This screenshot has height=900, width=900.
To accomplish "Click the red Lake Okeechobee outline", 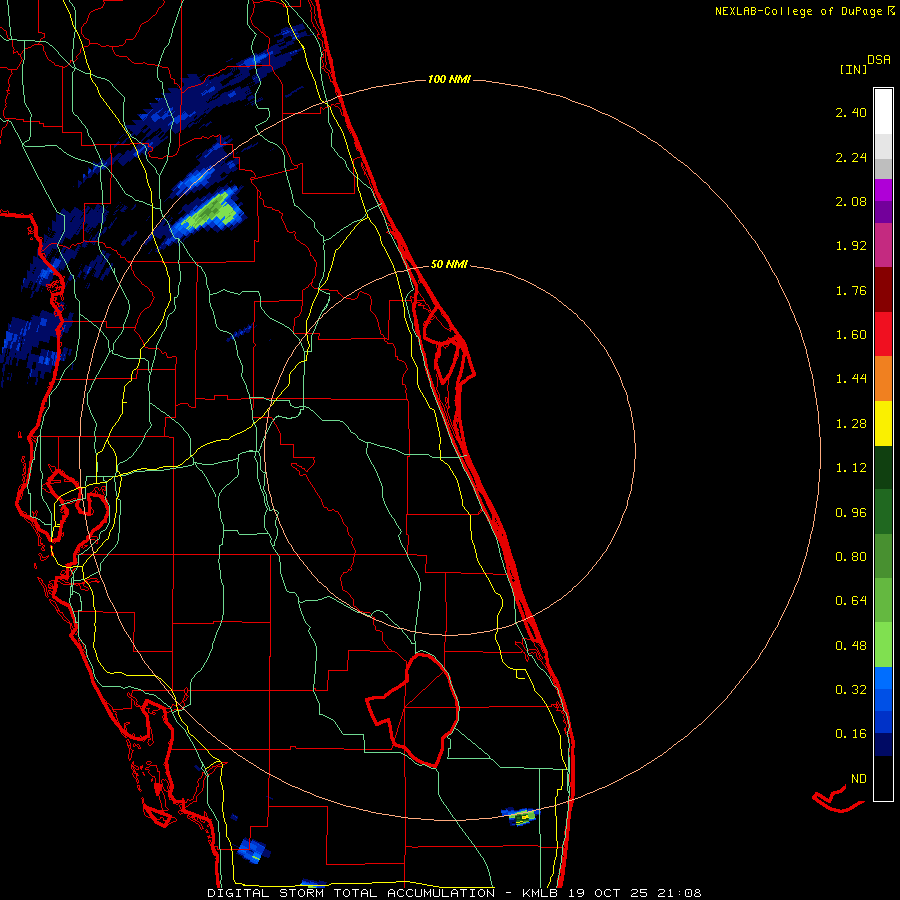I will click(x=413, y=710).
